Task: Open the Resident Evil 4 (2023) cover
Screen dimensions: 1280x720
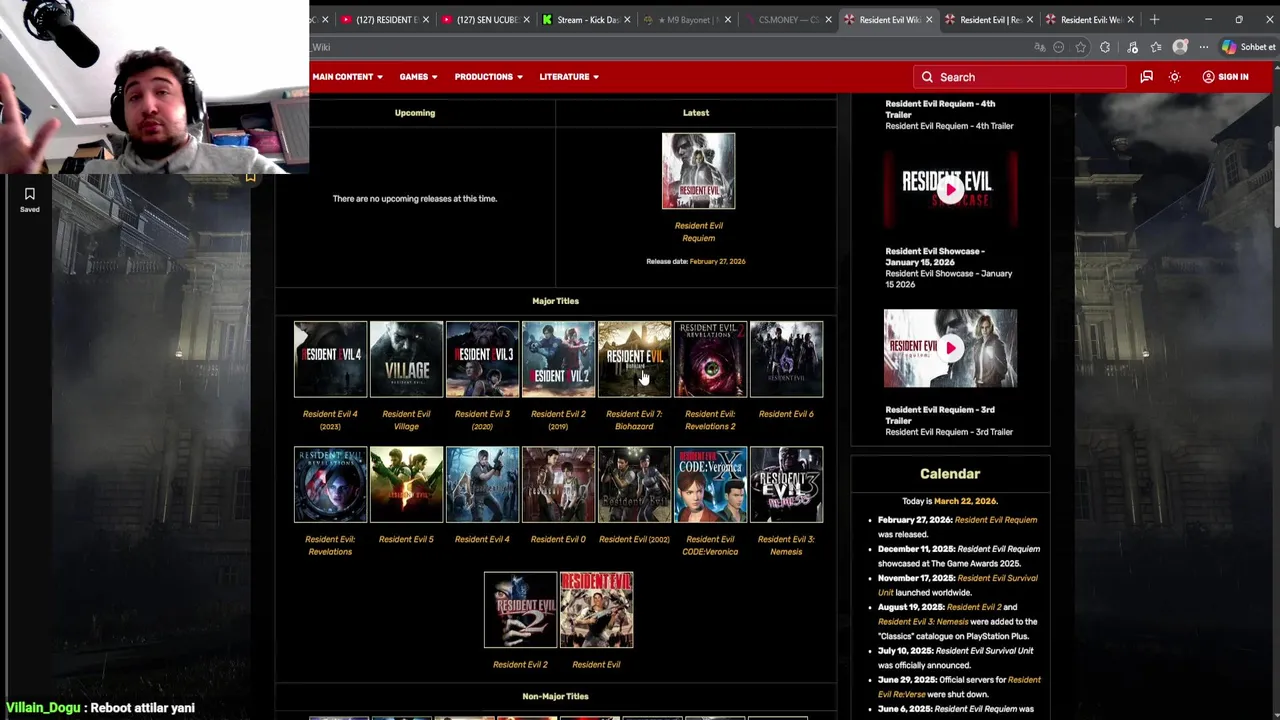Action: 330,359
